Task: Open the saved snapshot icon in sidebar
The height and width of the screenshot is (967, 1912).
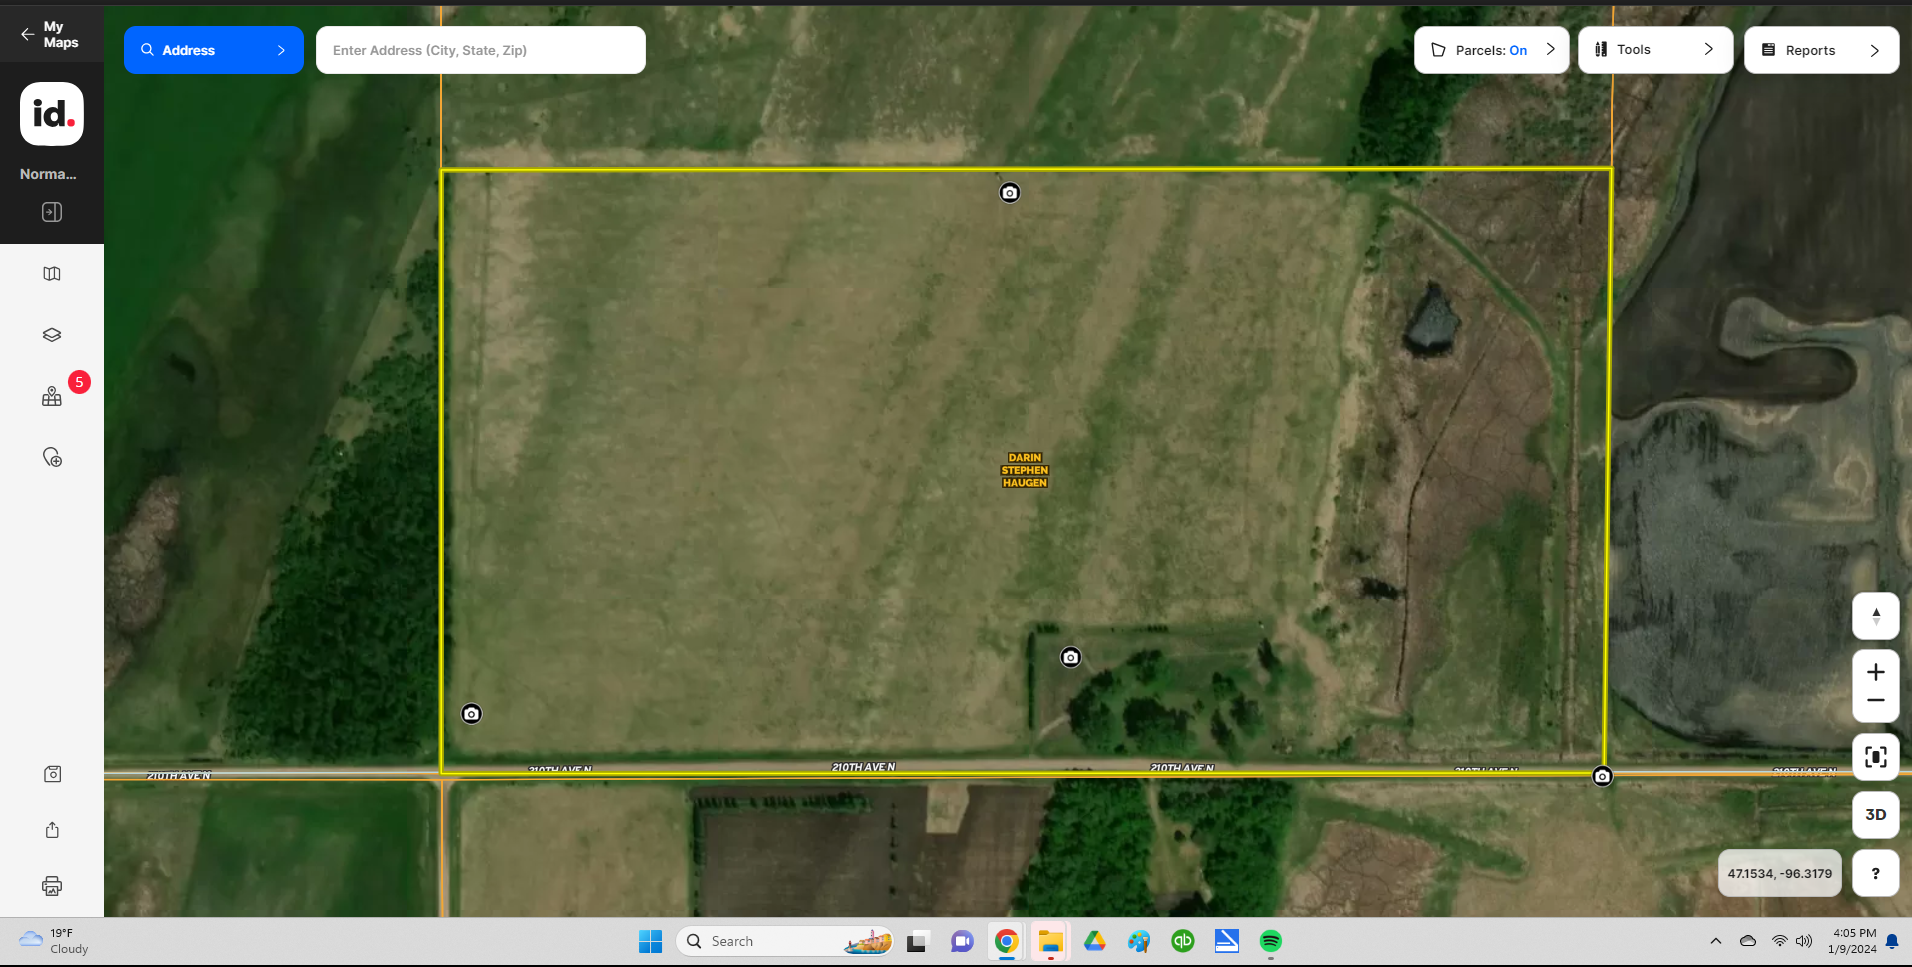Action: [52, 774]
